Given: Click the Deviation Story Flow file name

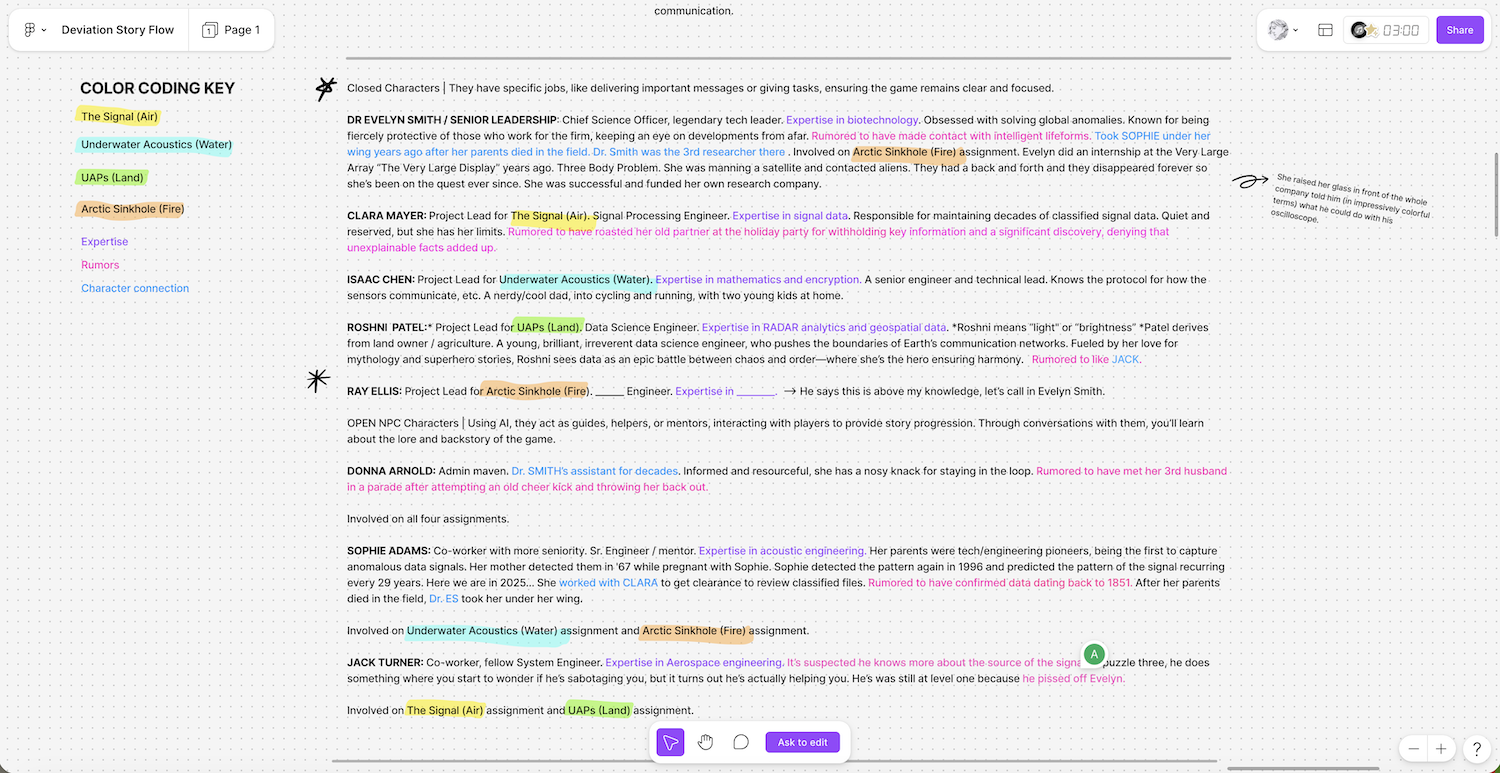Looking at the screenshot, I should (x=118, y=30).
